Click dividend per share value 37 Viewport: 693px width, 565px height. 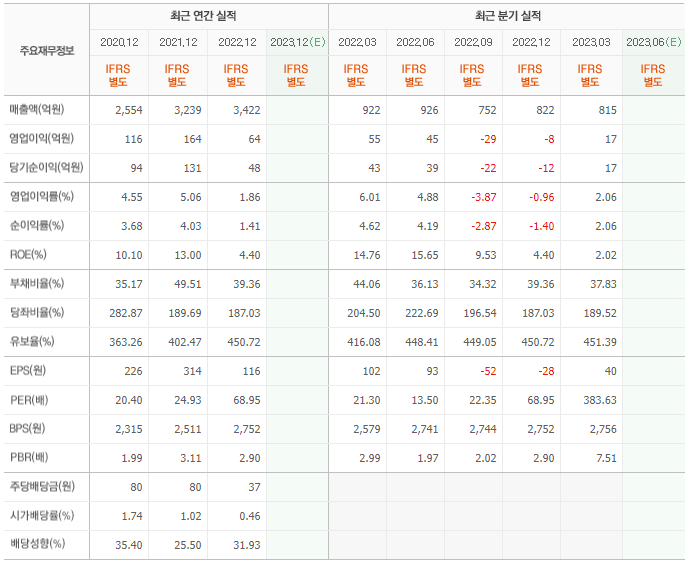pos(254,487)
